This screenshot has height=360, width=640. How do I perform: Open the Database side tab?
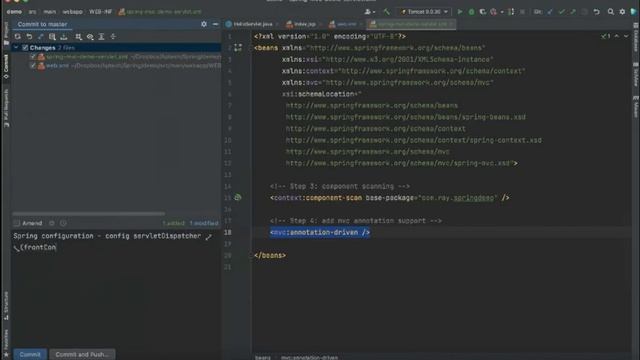click(x=636, y=38)
